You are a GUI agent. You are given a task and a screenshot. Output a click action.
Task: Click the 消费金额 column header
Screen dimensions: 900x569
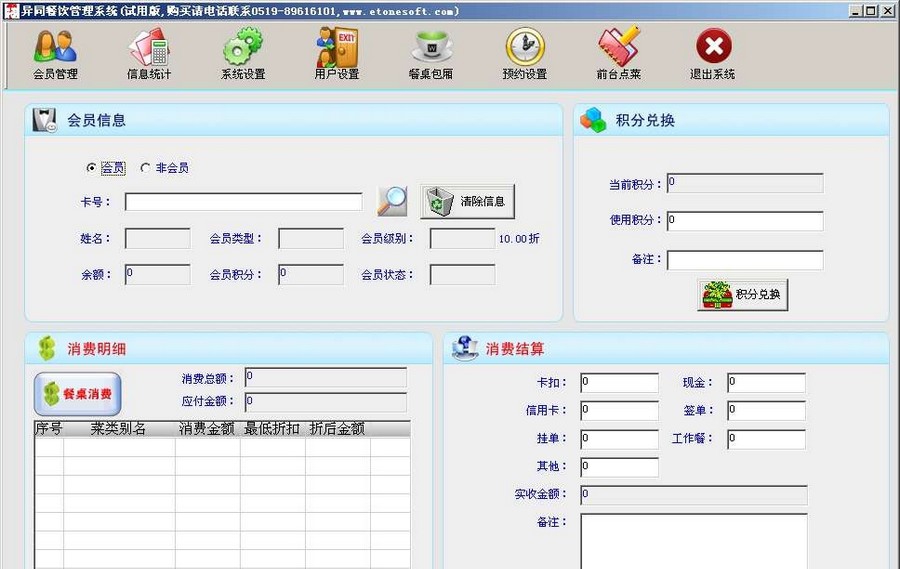point(207,428)
